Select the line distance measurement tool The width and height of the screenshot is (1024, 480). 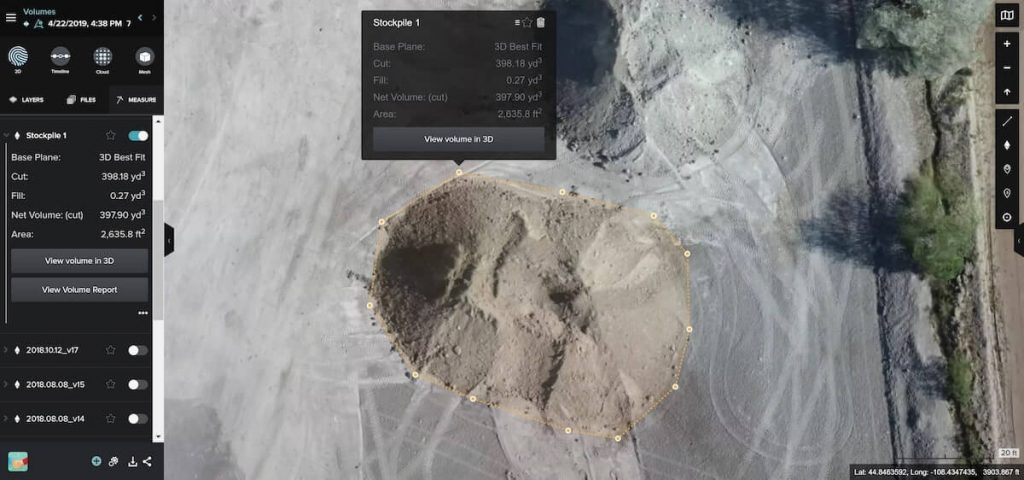pos(1006,120)
